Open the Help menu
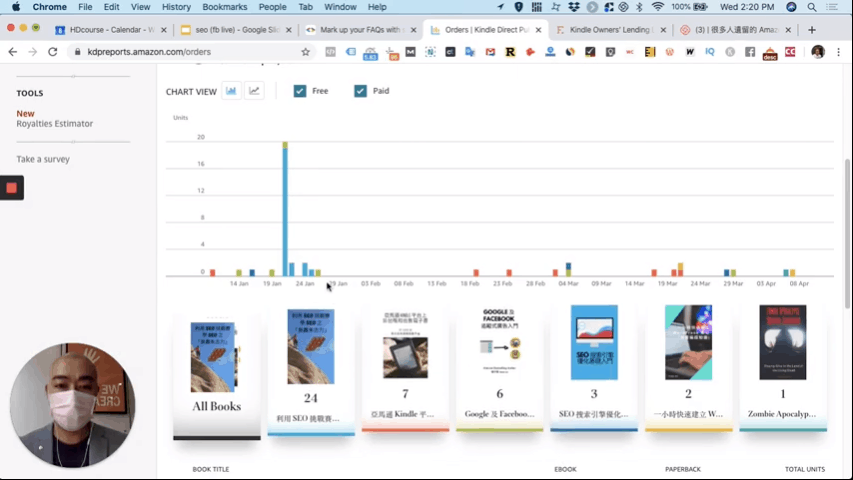This screenshot has height=480, width=853. [377, 7]
